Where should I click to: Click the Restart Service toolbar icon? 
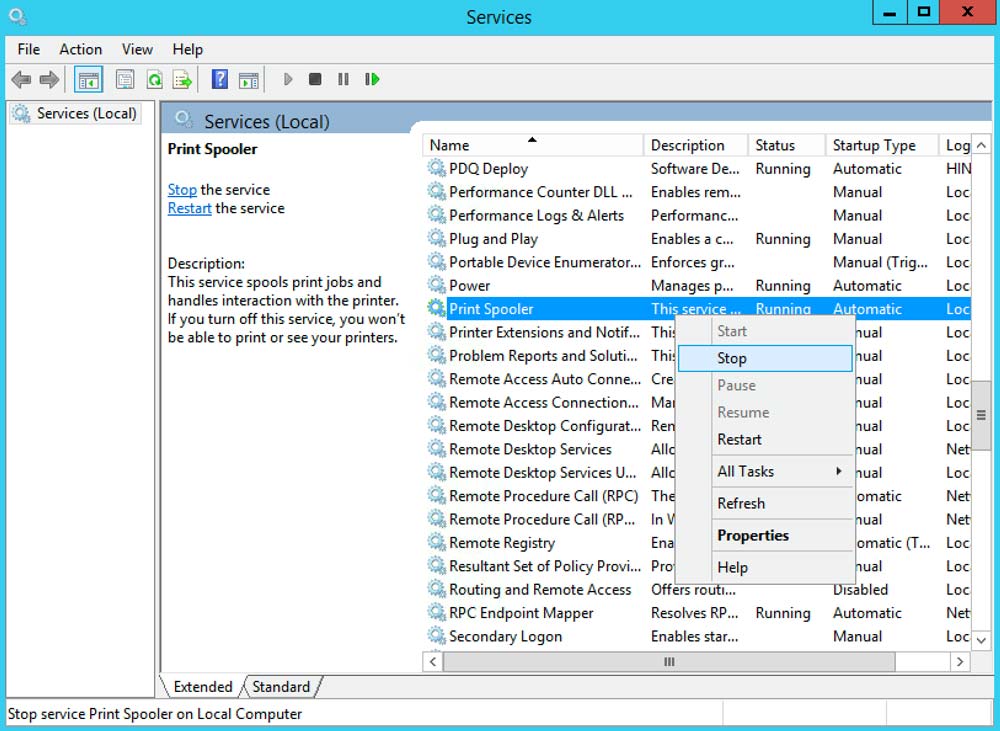(x=372, y=79)
